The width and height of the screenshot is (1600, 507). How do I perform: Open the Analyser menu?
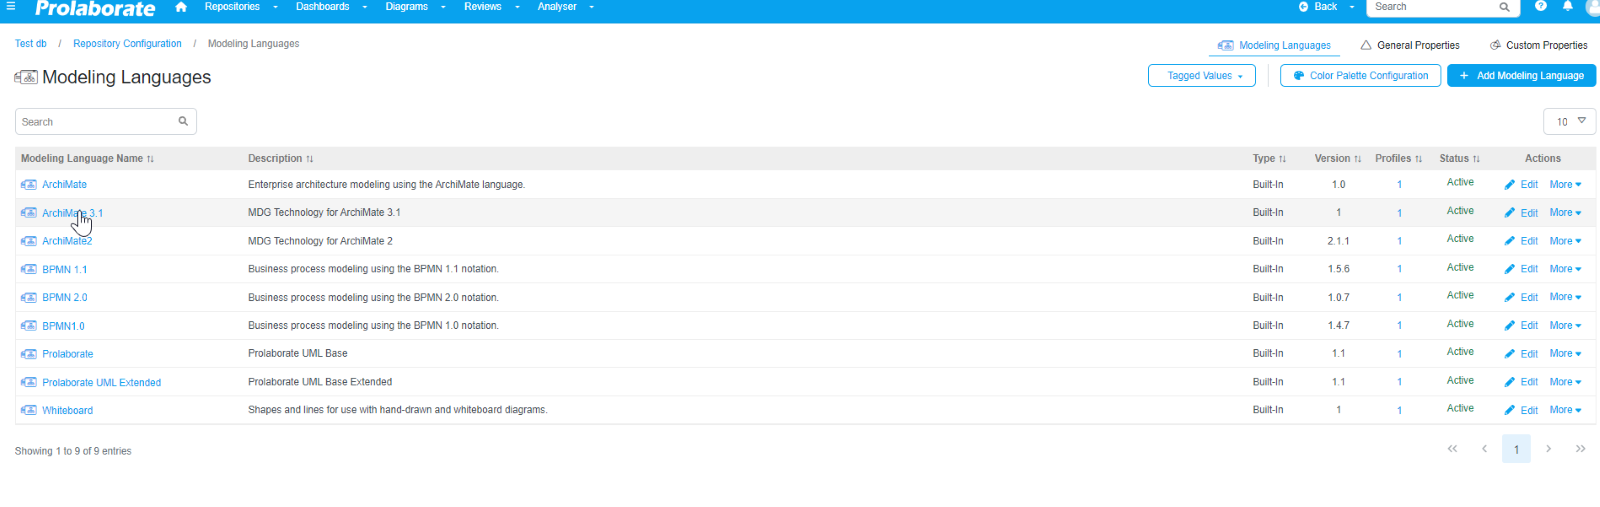click(565, 6)
